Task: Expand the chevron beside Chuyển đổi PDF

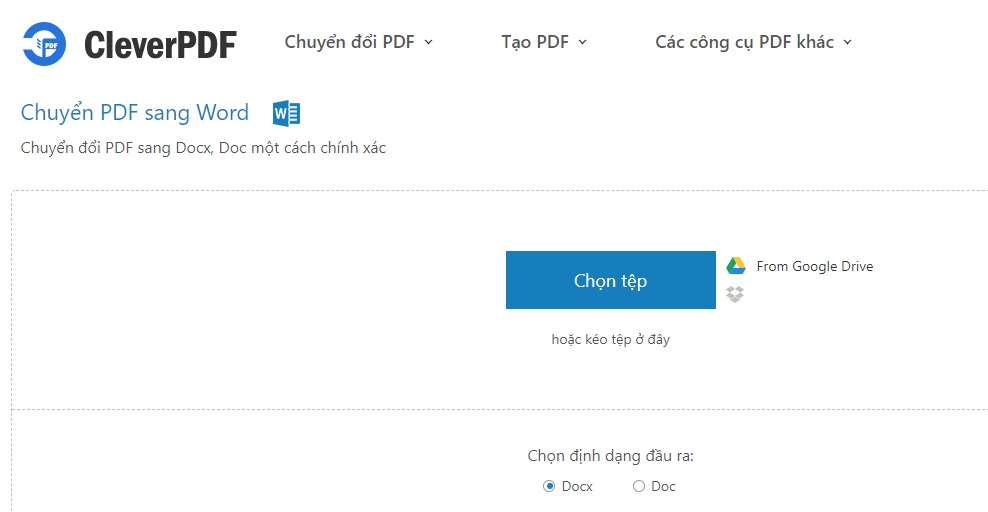Action: (428, 42)
